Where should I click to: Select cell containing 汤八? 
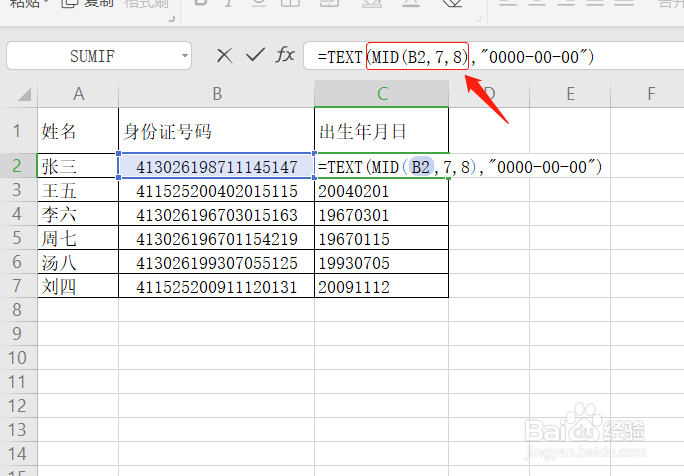78,262
